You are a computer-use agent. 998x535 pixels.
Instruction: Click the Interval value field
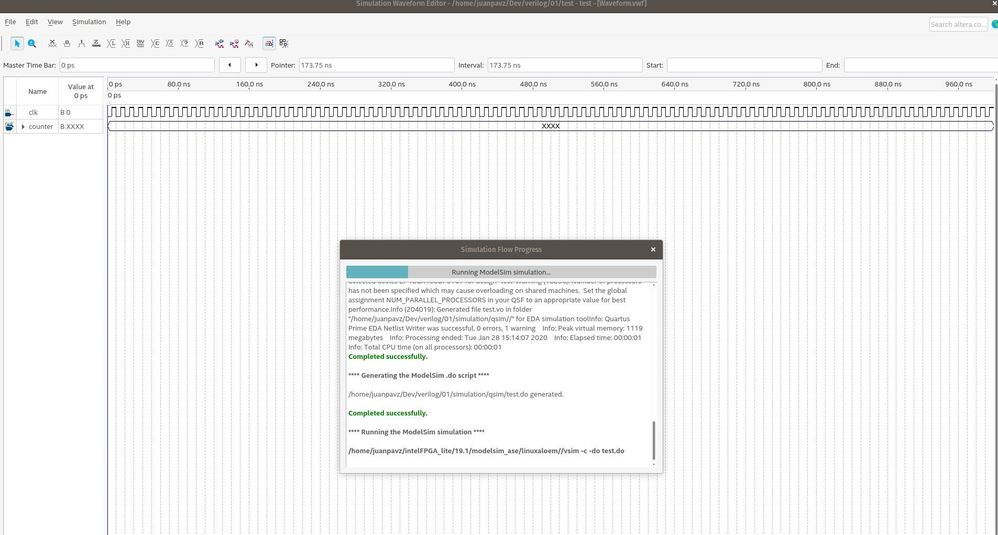pos(565,65)
